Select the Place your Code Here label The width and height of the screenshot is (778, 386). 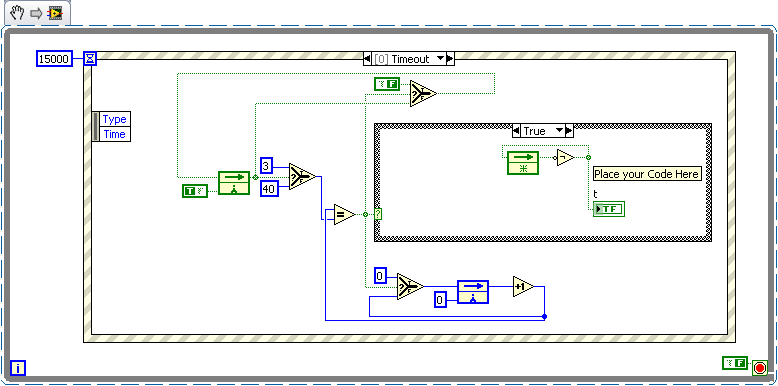(x=647, y=174)
